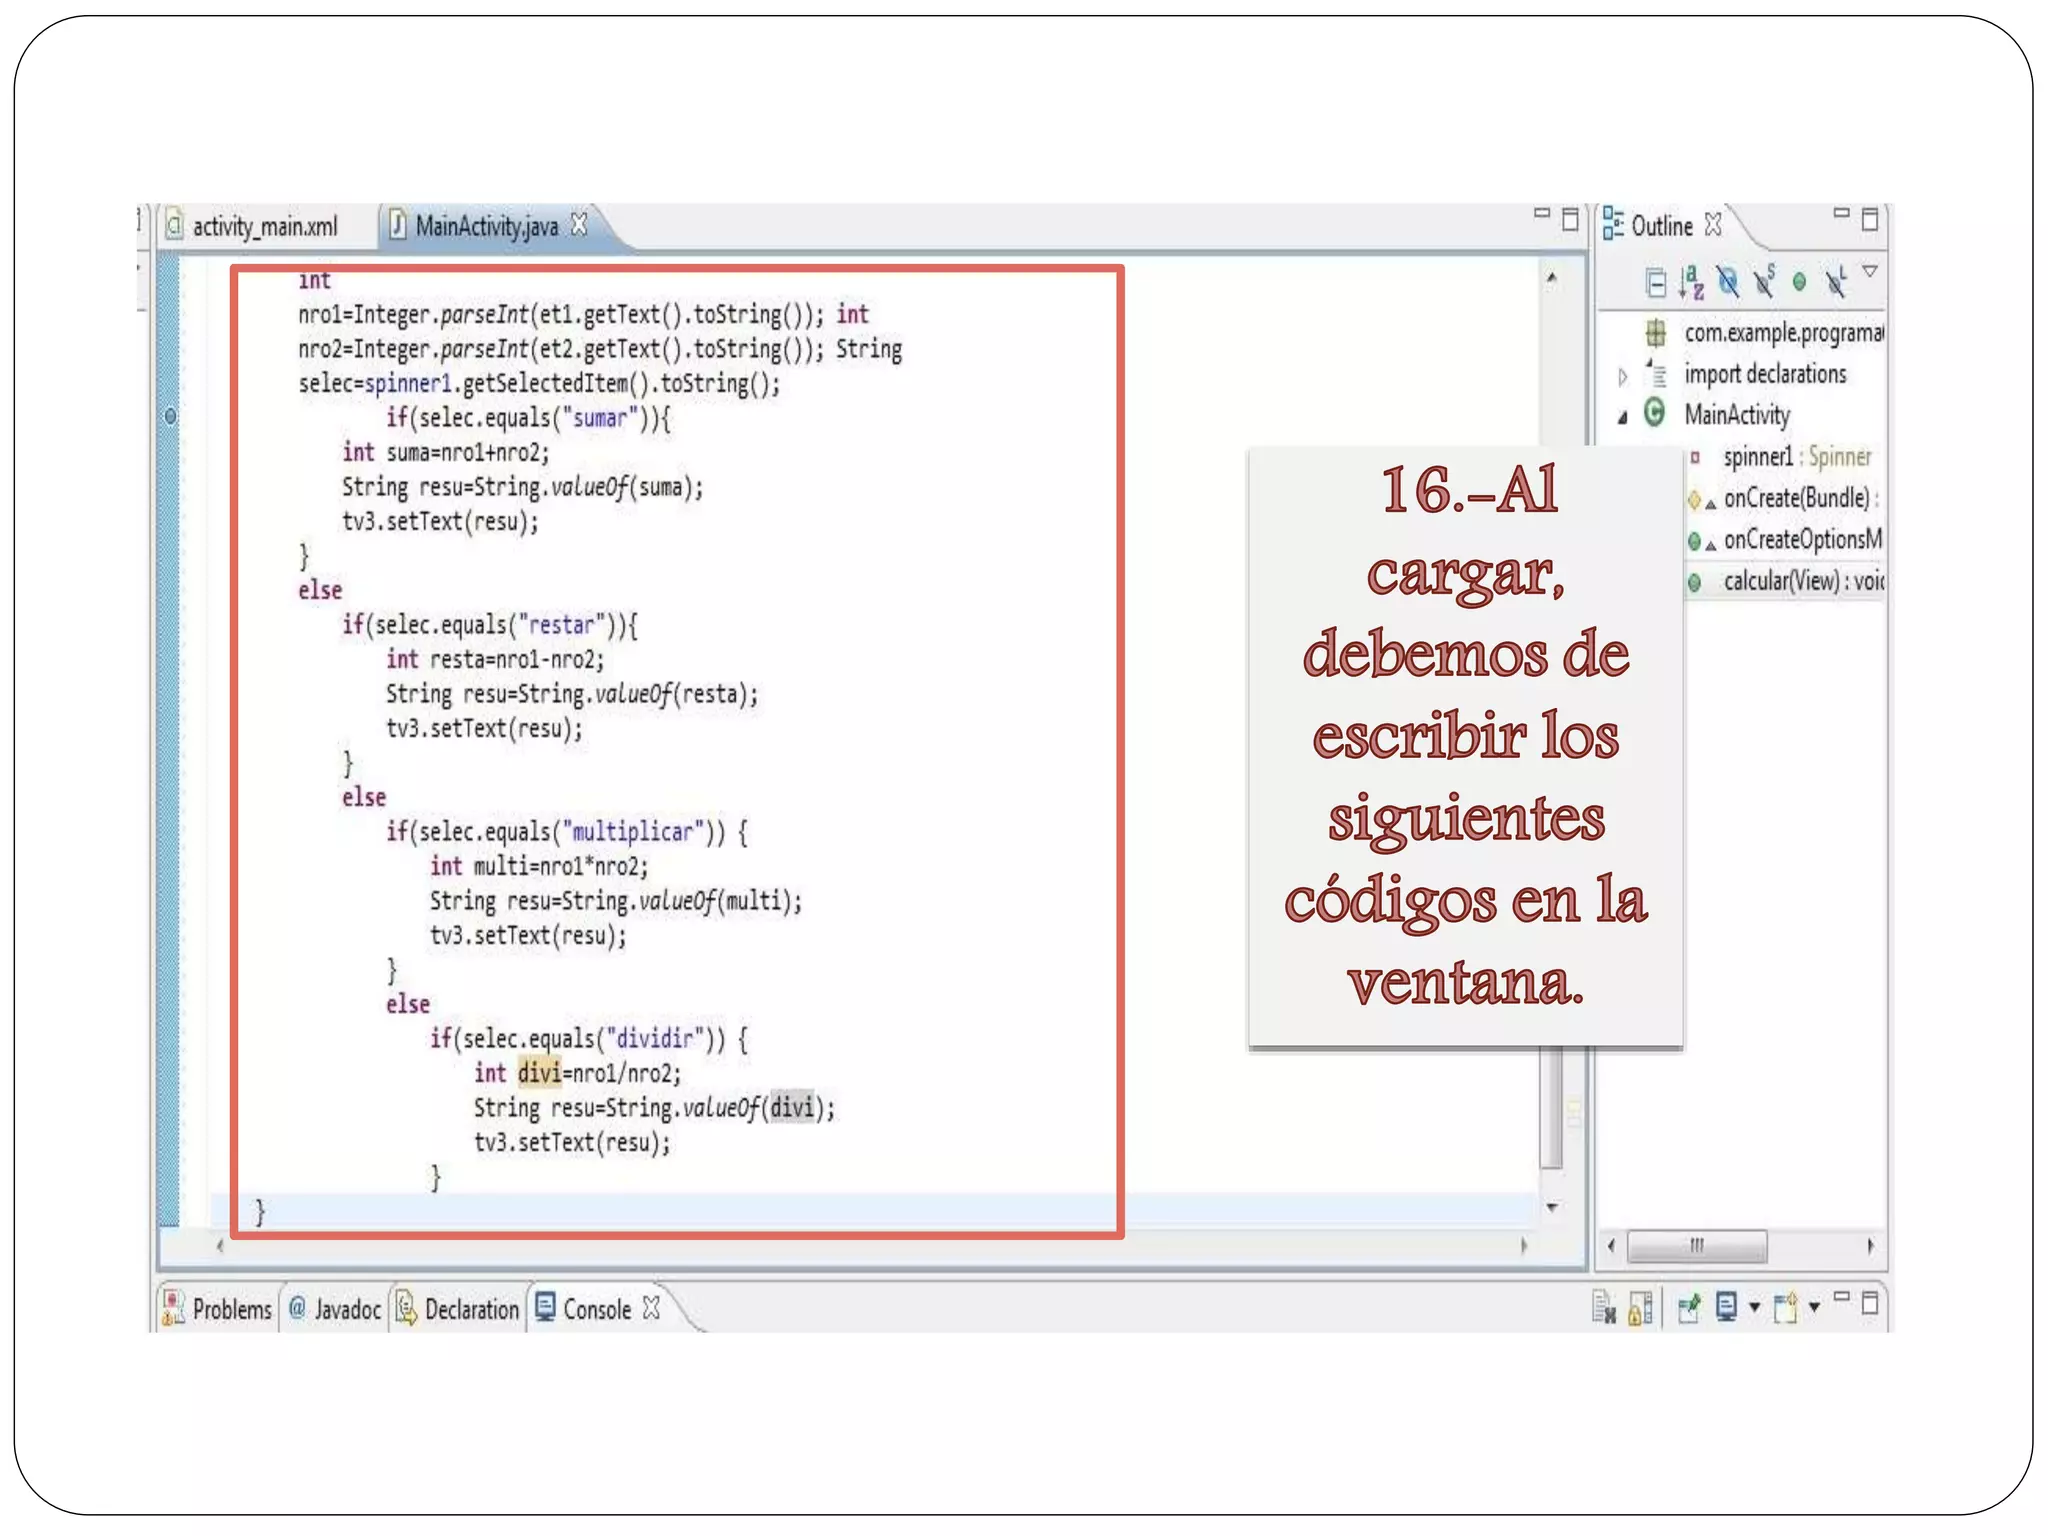Select MainActivity label in Outline tree
Viewport: 2048px width, 1536px height.
click(x=1737, y=415)
